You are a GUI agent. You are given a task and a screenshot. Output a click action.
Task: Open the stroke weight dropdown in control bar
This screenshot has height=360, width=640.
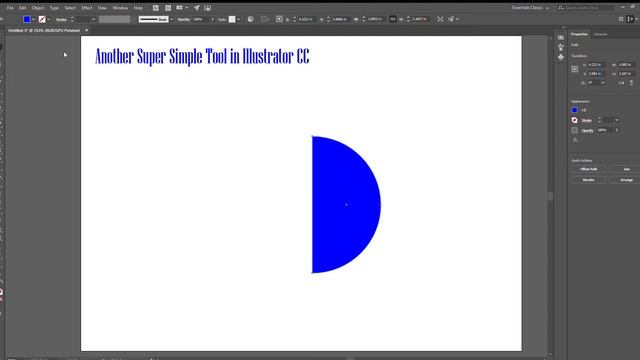[x=93, y=19]
